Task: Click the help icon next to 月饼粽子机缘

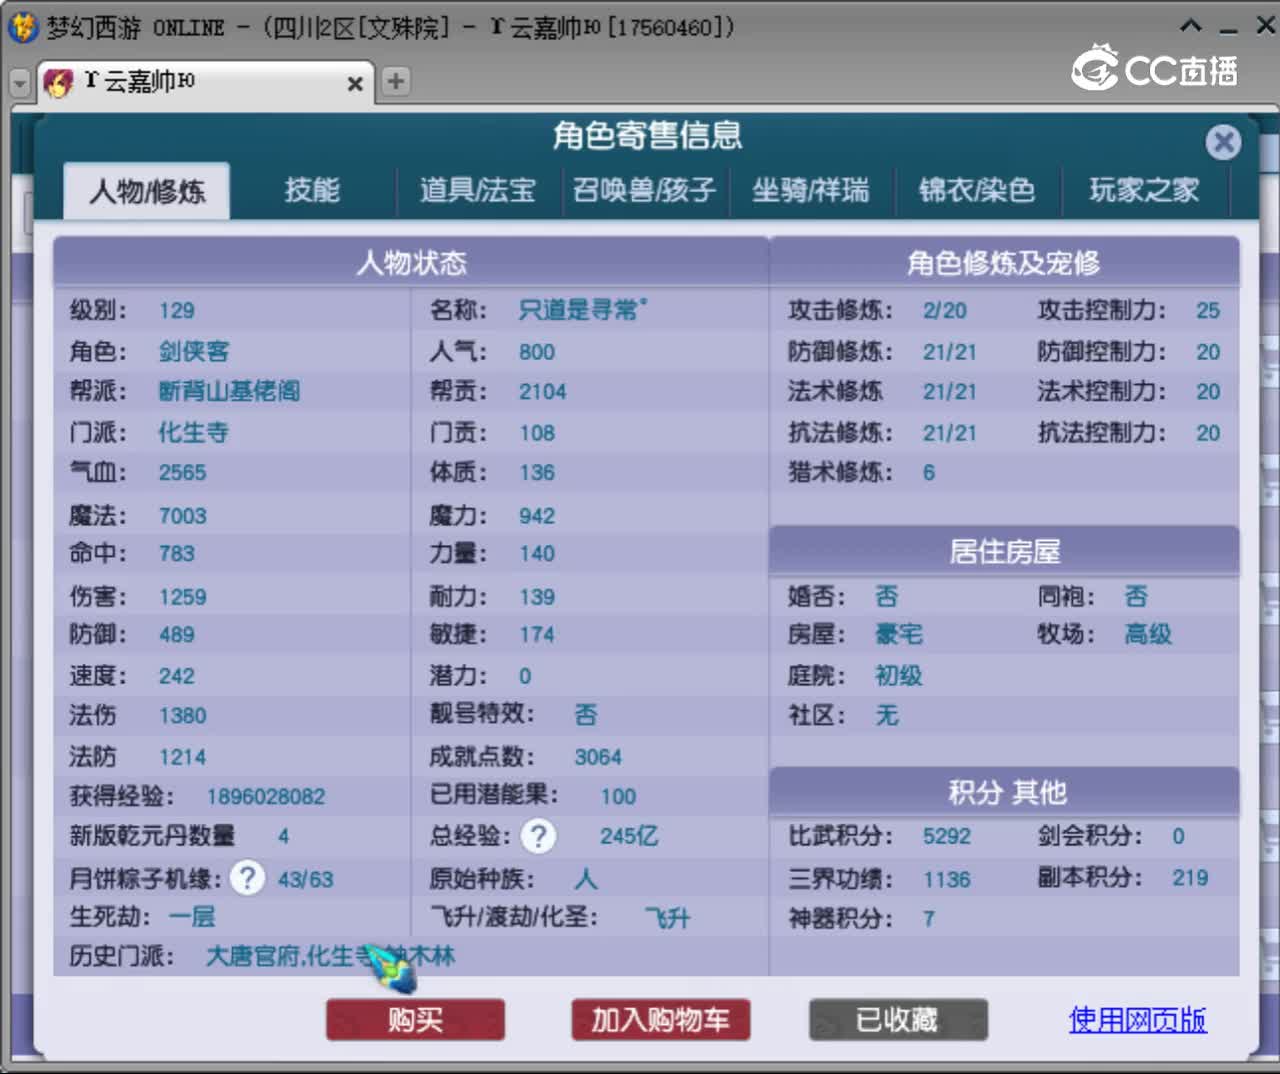Action: click(247, 879)
